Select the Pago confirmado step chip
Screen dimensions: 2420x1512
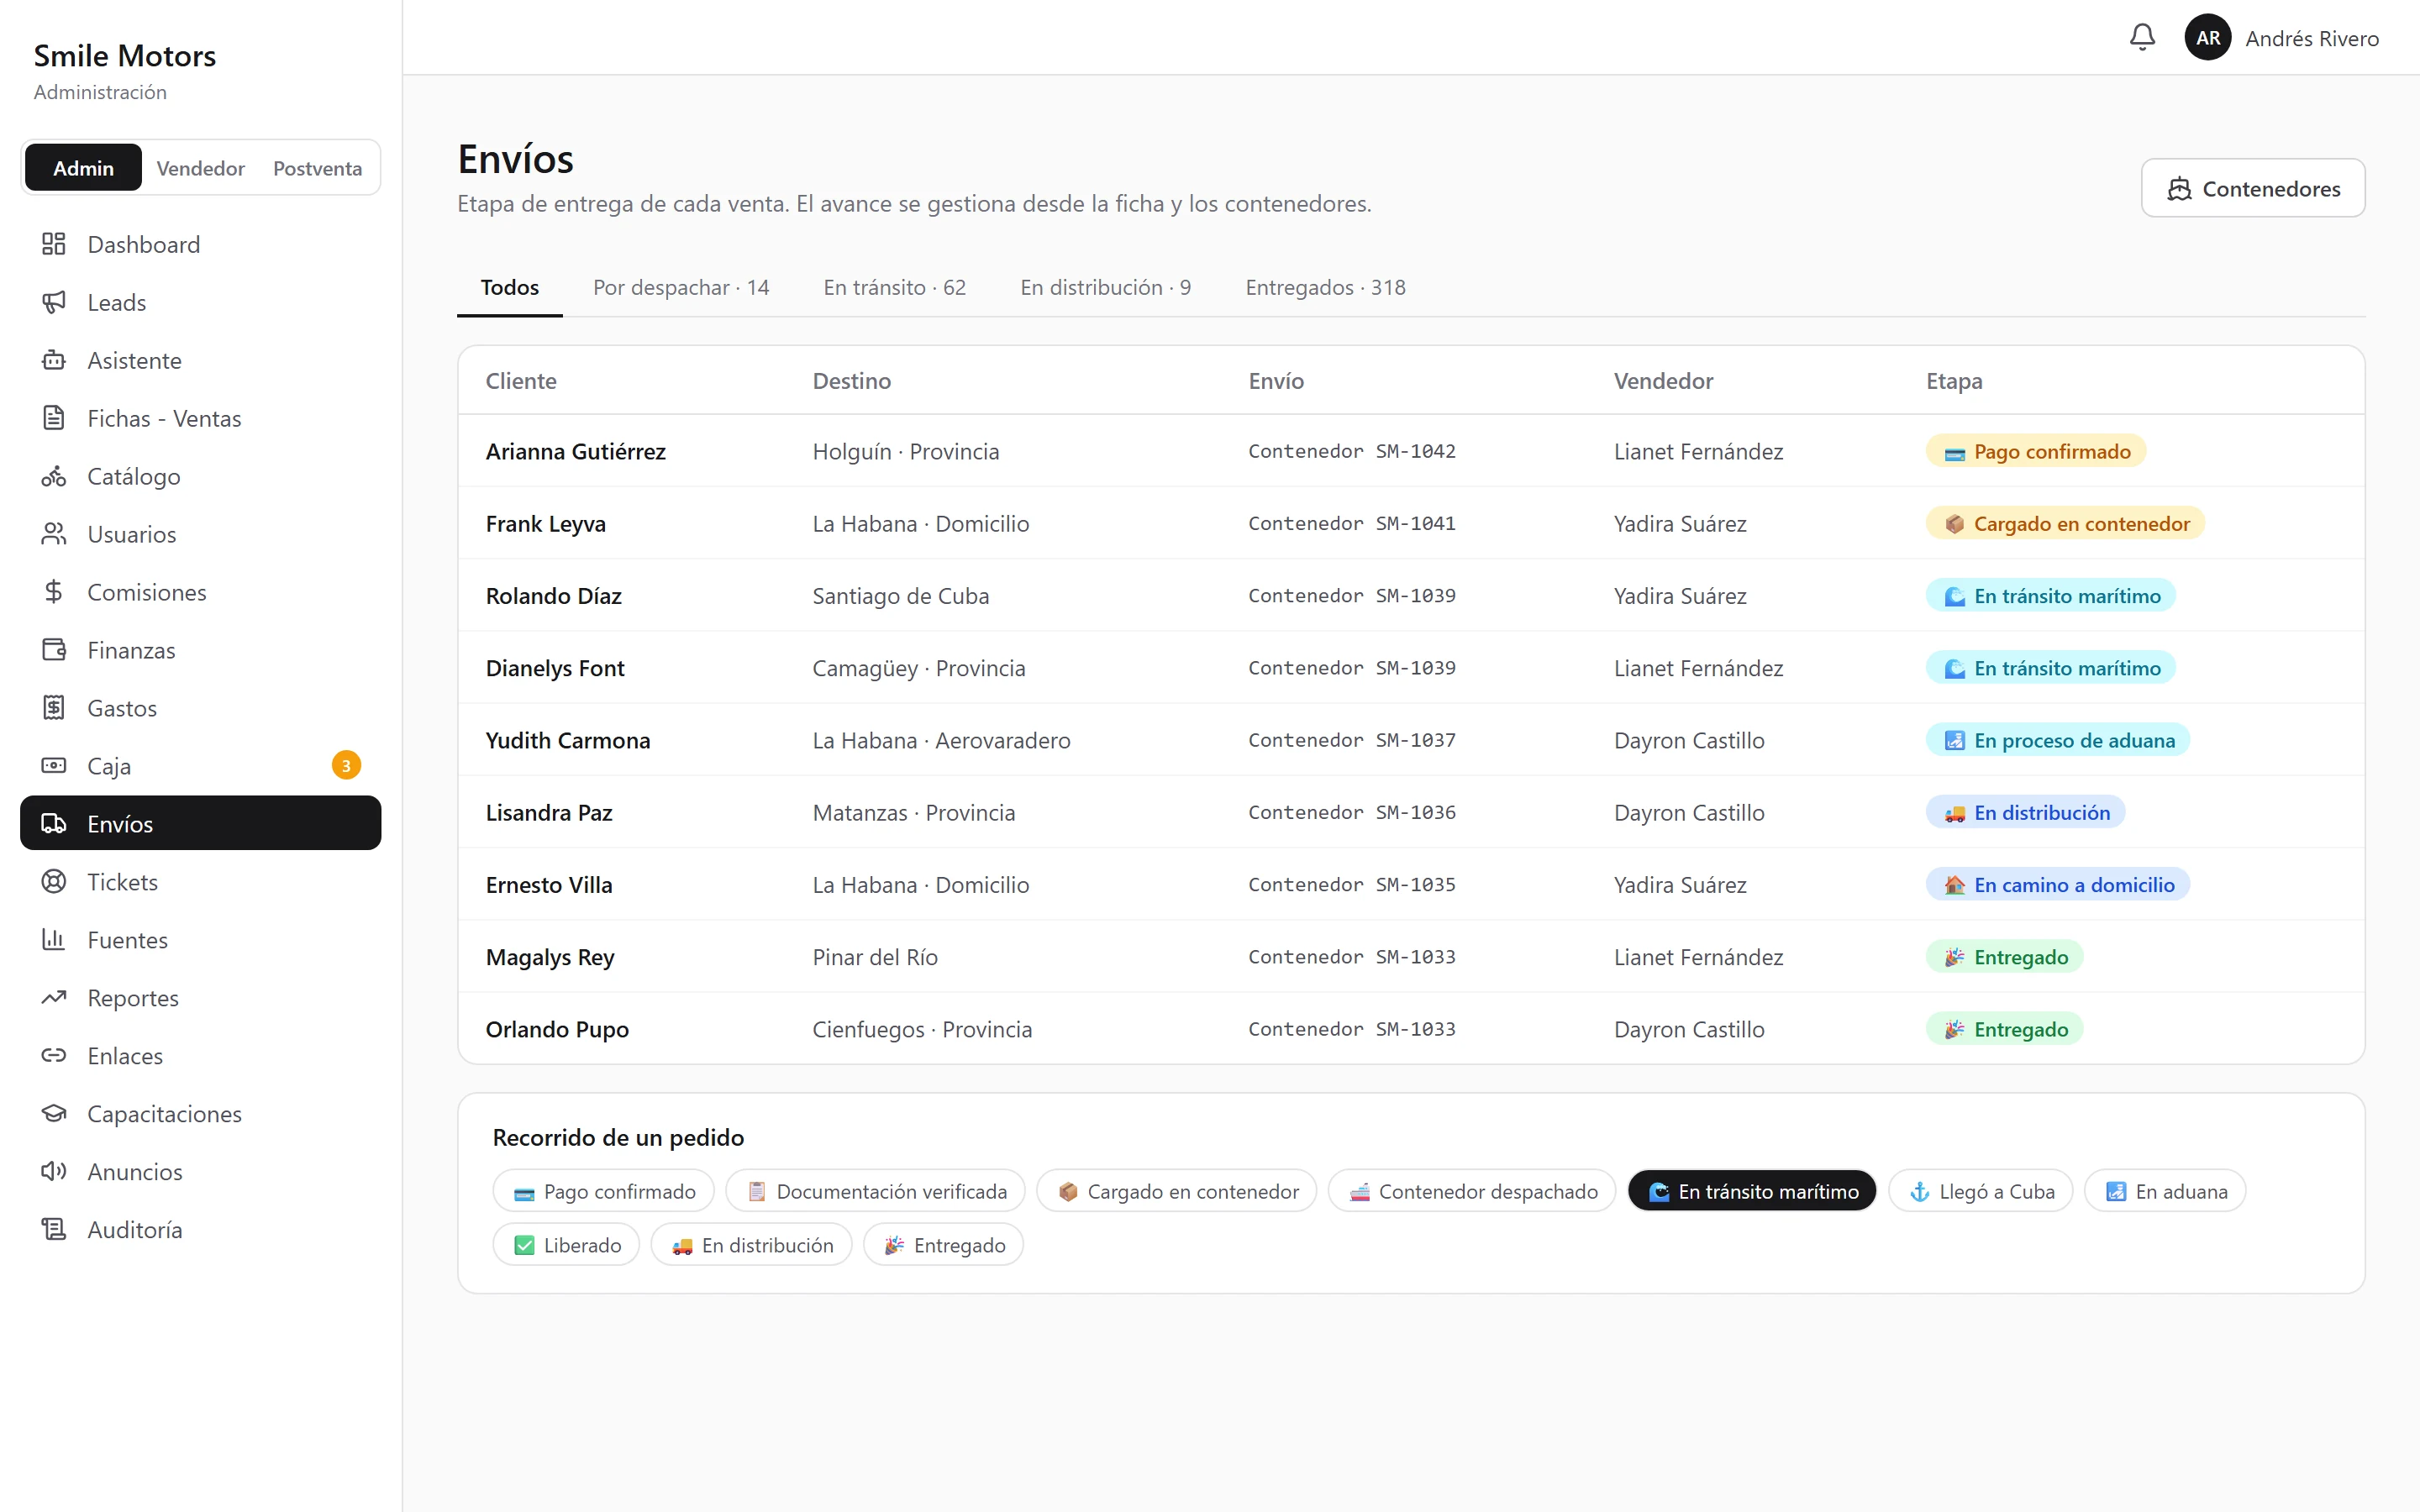(x=603, y=1191)
